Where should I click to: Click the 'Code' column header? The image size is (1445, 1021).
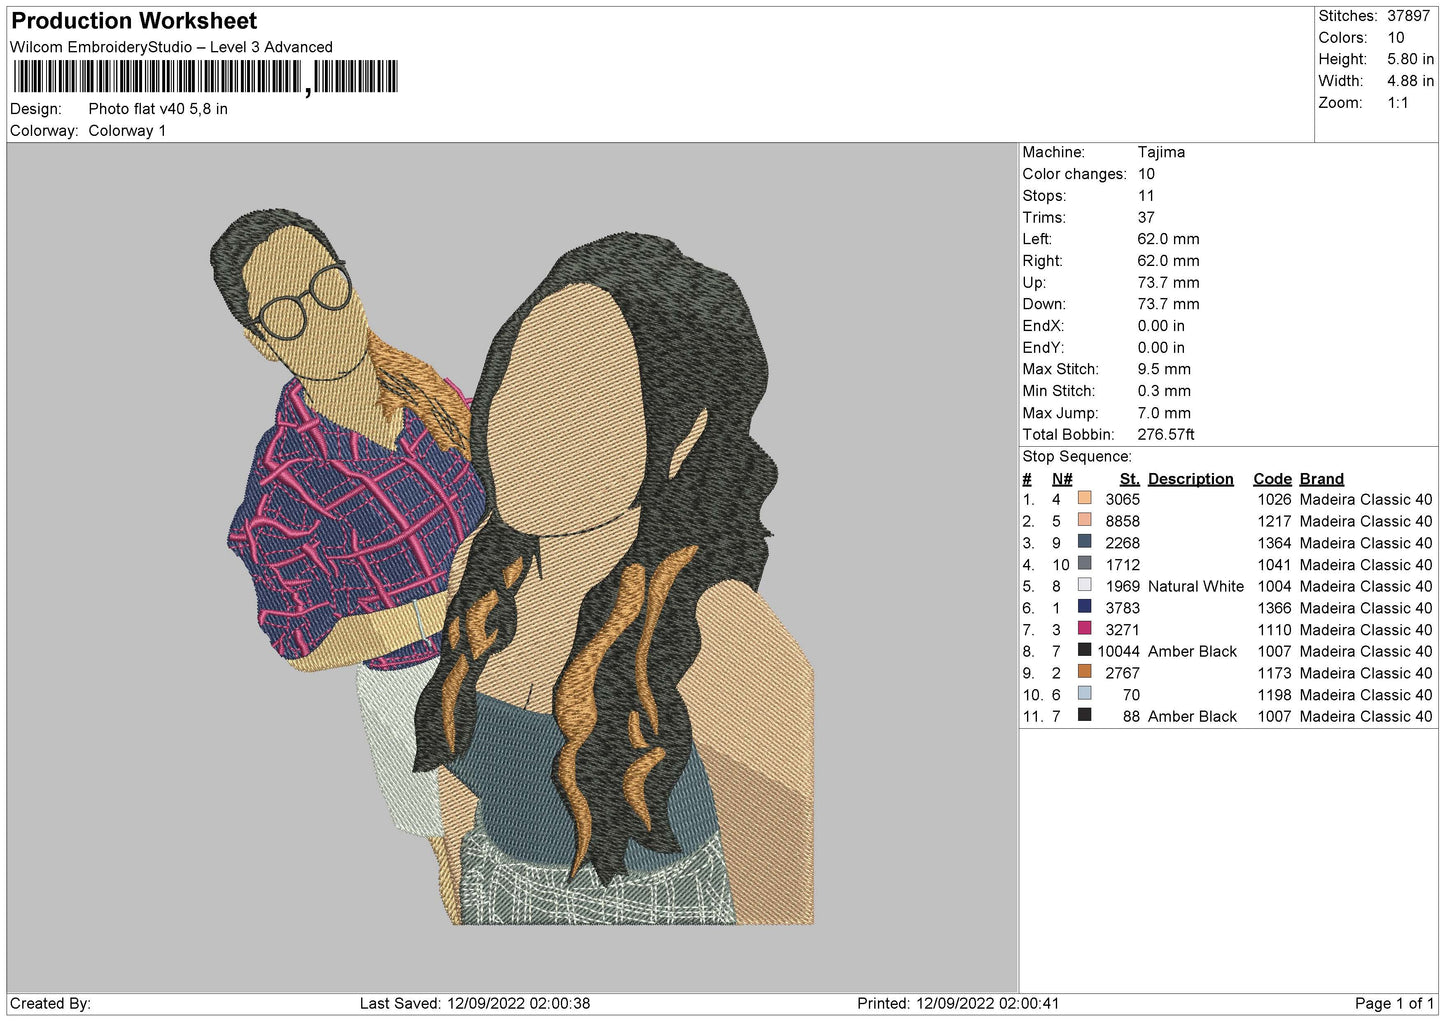tap(1272, 479)
